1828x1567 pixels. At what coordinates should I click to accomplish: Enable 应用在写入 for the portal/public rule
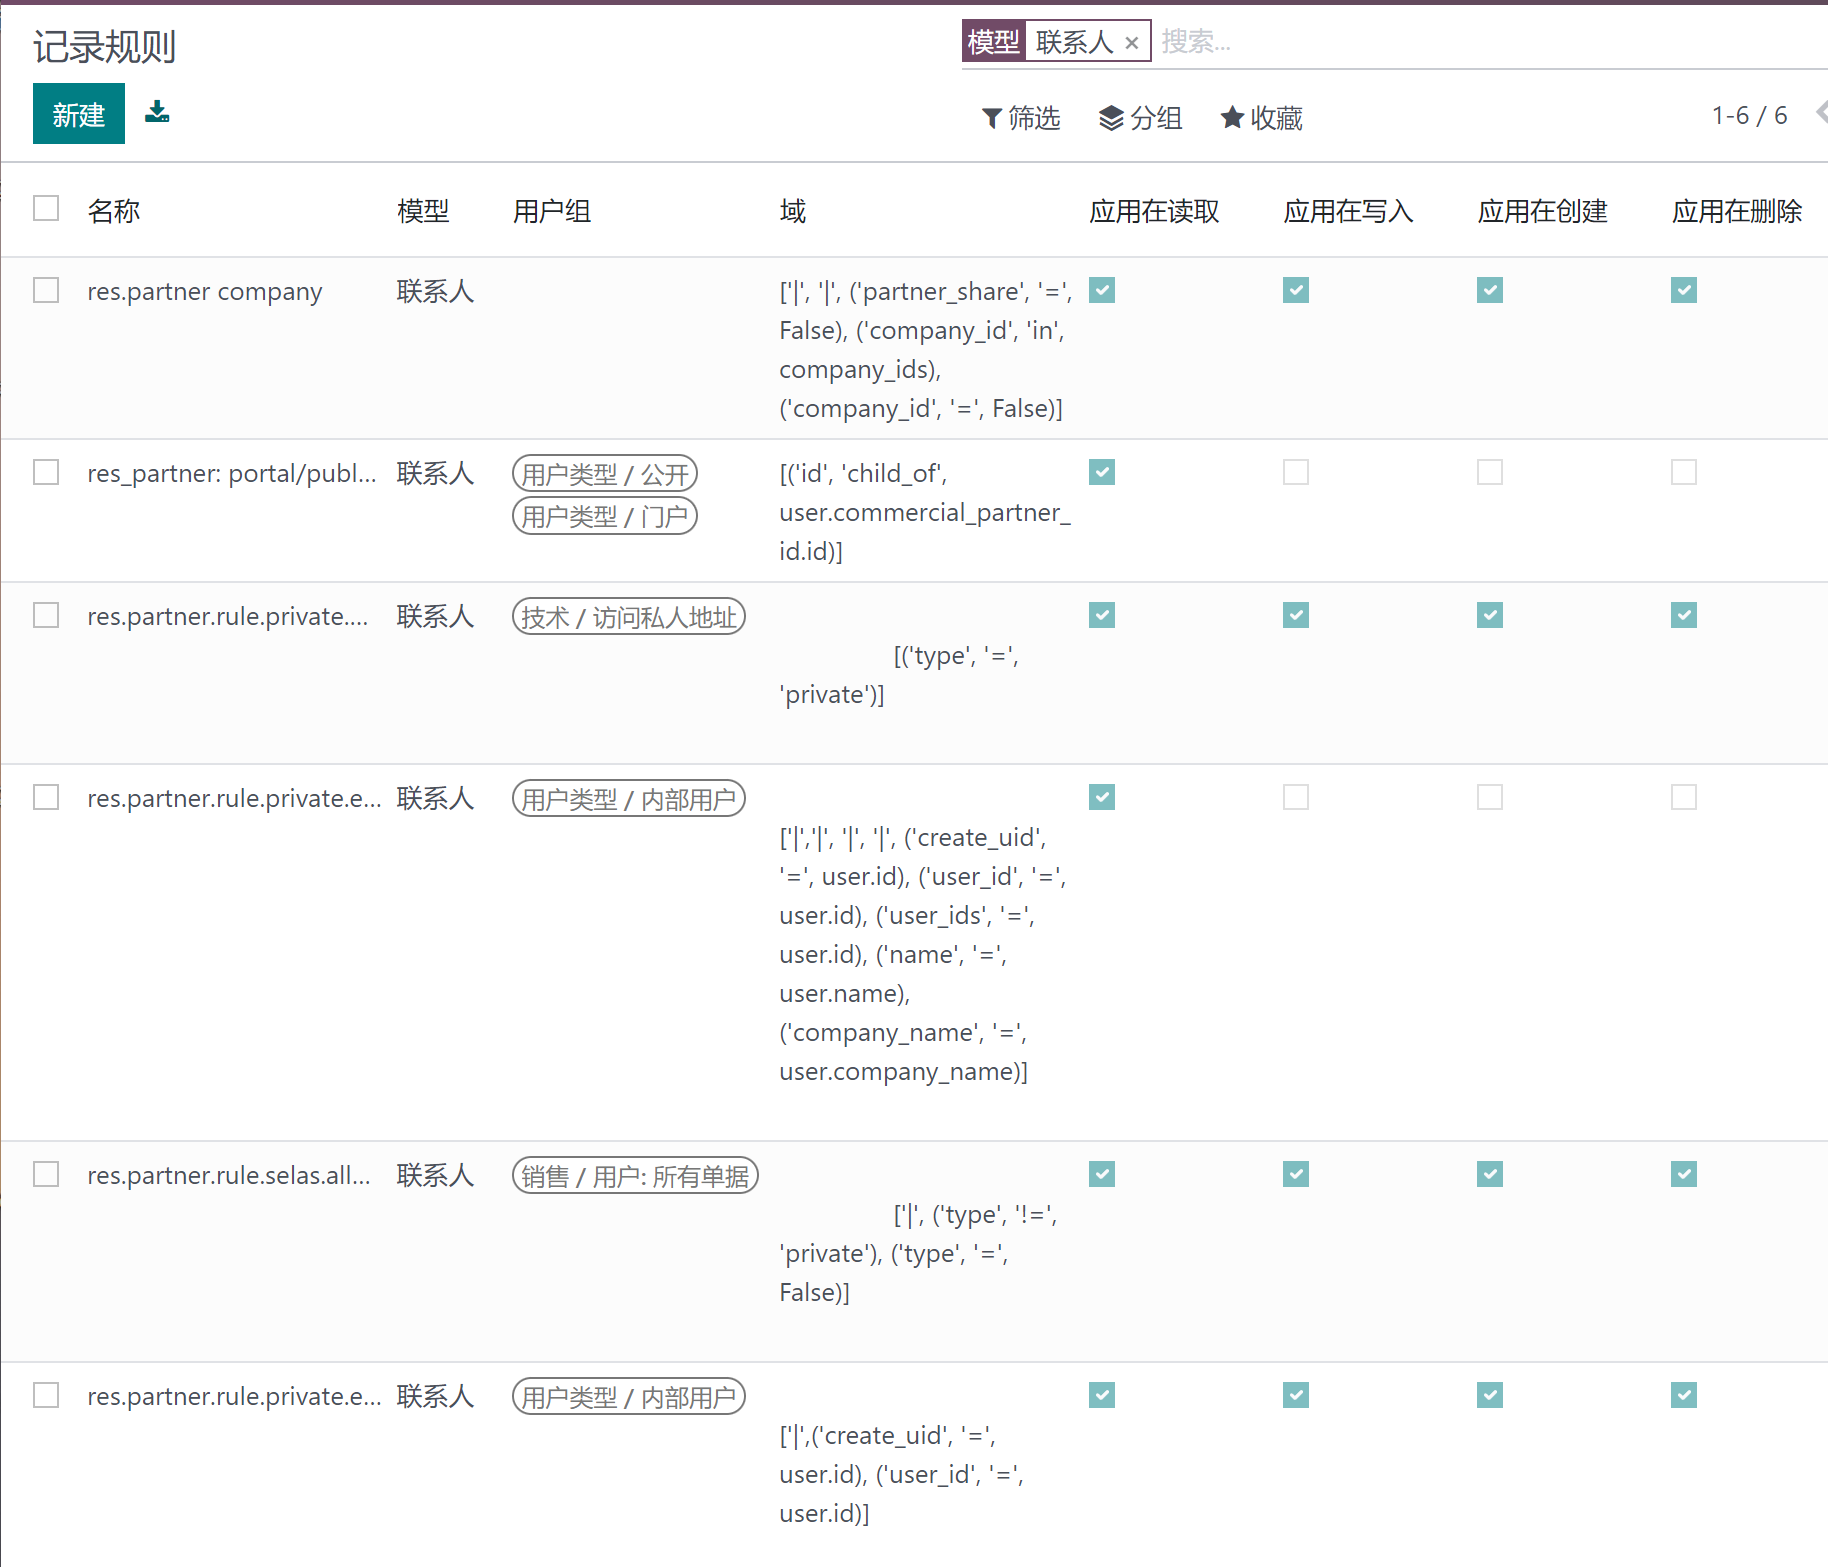pyautogui.click(x=1295, y=471)
